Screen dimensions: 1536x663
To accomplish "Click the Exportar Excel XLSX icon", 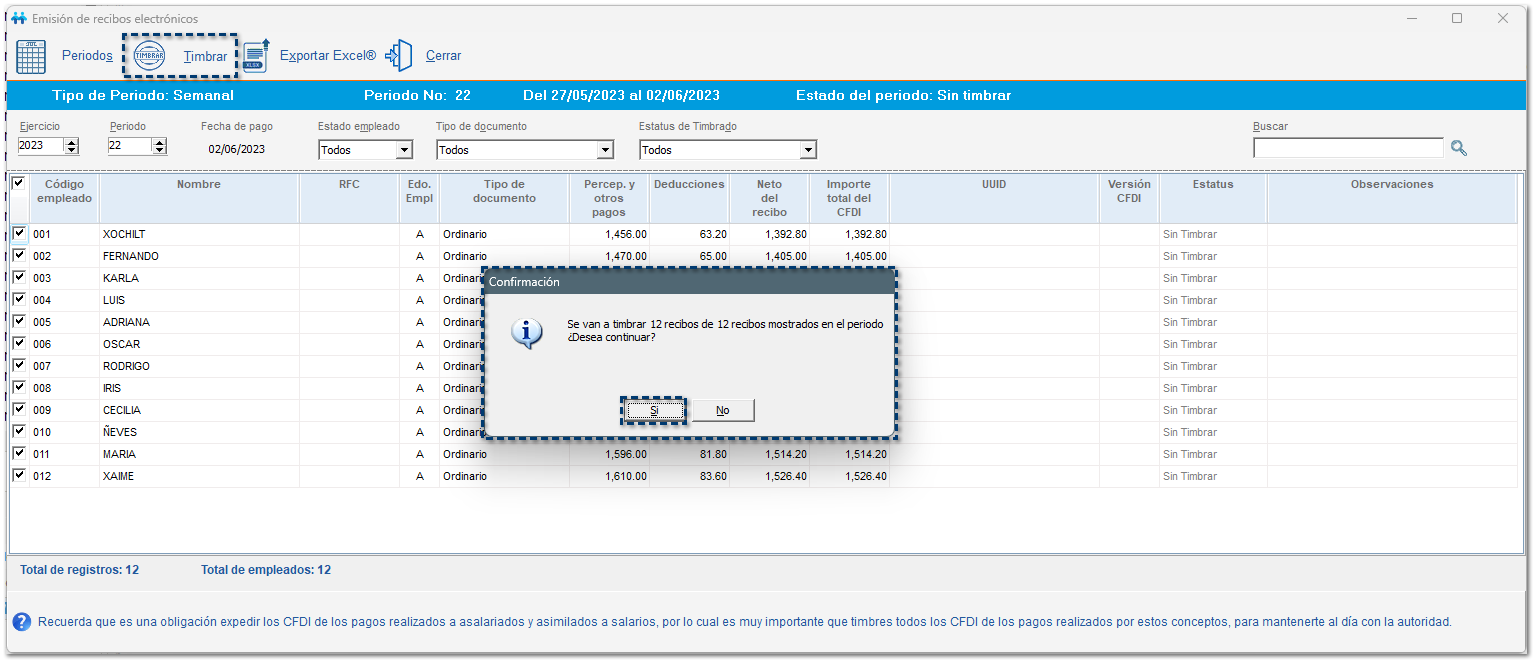I will [257, 56].
